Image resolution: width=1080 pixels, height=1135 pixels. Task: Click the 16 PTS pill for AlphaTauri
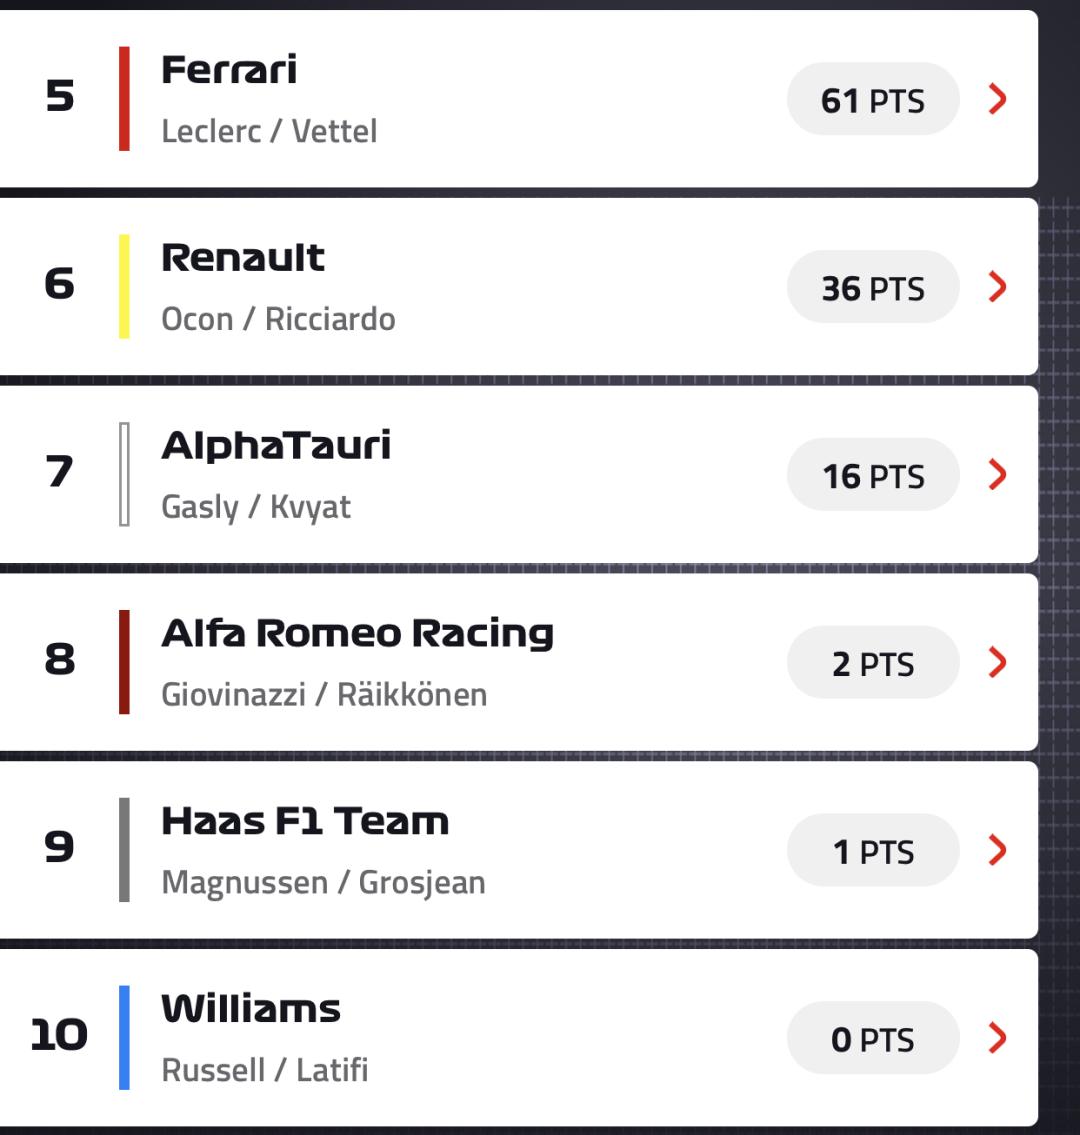pyautogui.click(x=873, y=476)
